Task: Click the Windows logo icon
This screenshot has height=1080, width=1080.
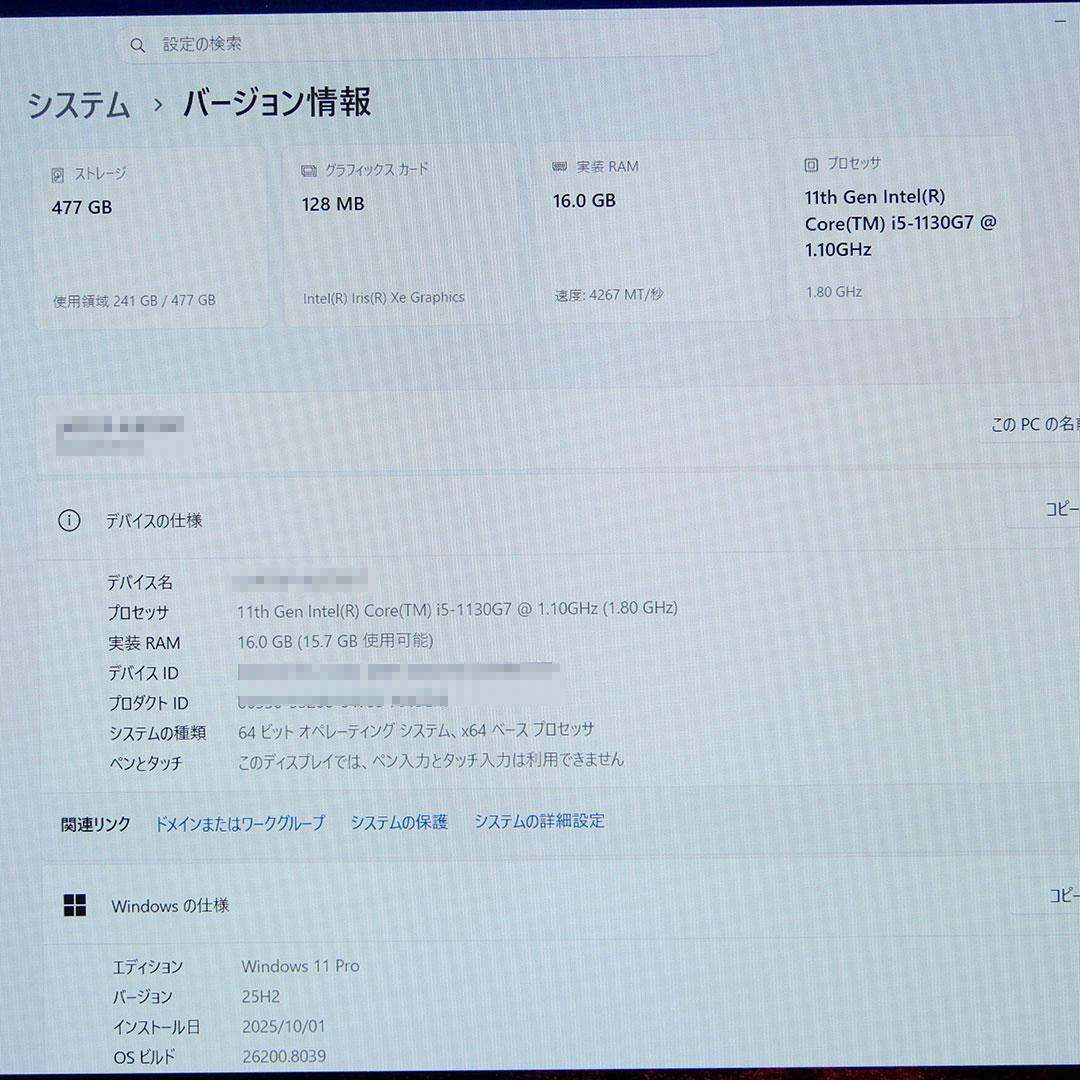Action: pyautogui.click(x=74, y=906)
